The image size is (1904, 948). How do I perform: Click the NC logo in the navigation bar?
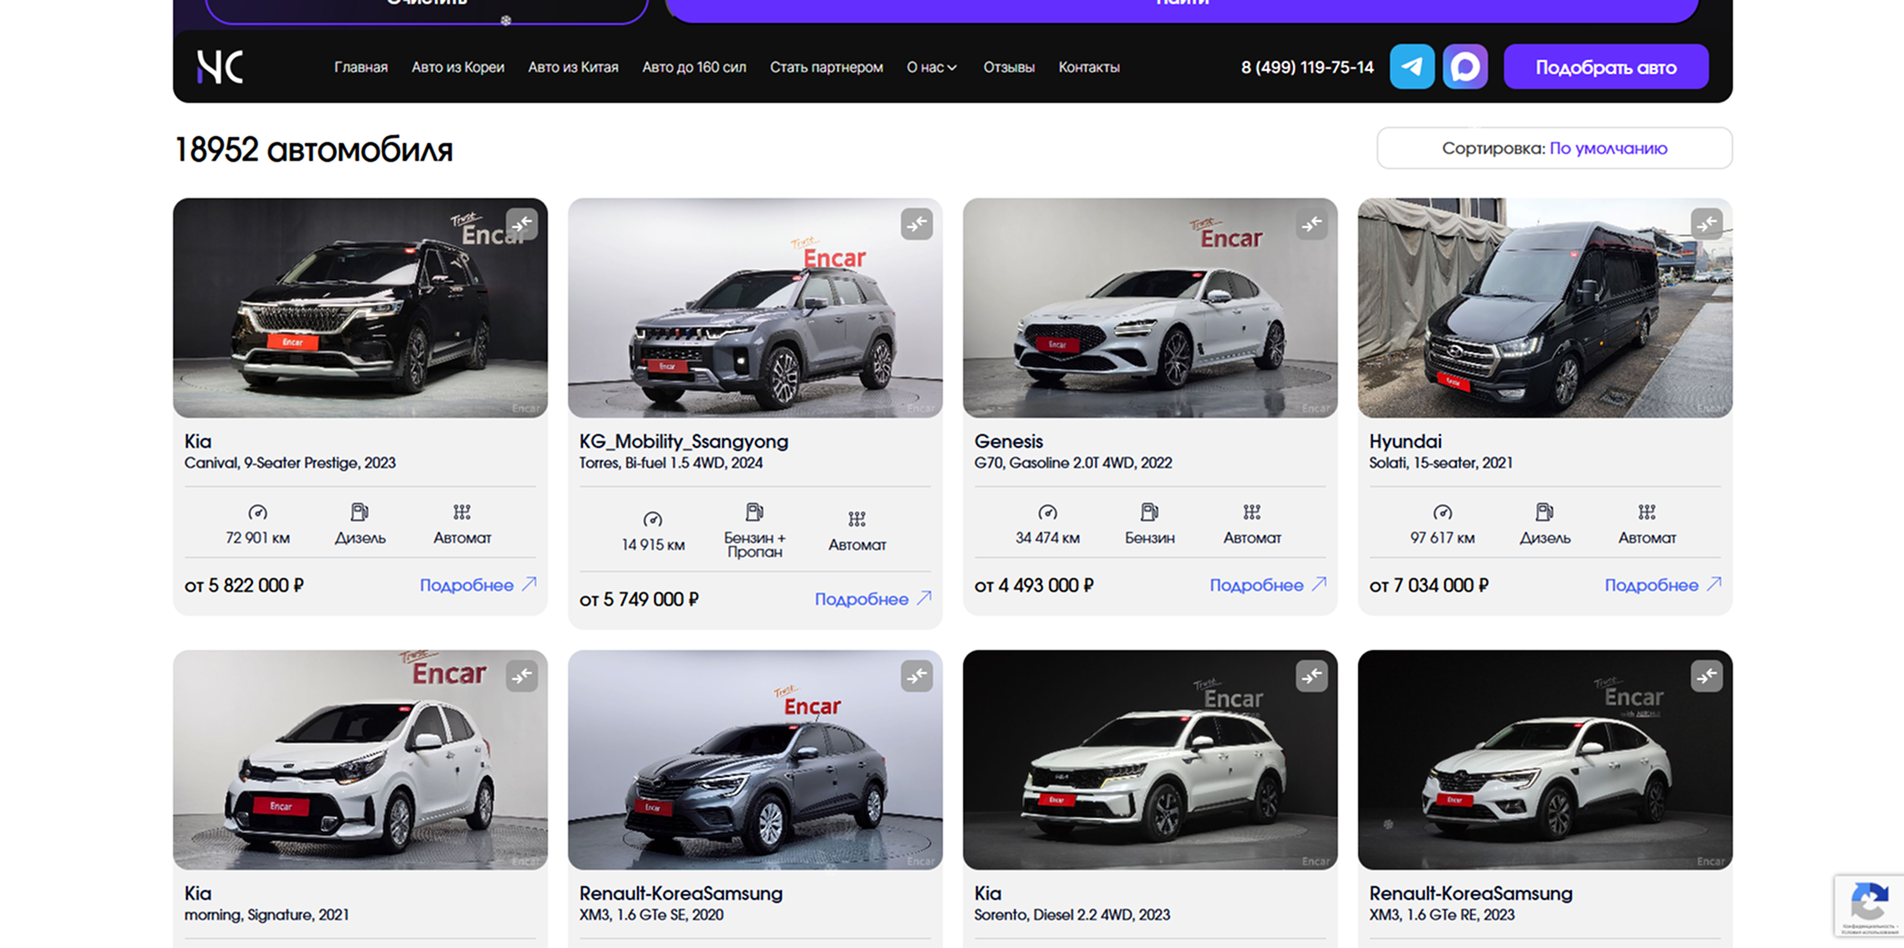point(220,67)
